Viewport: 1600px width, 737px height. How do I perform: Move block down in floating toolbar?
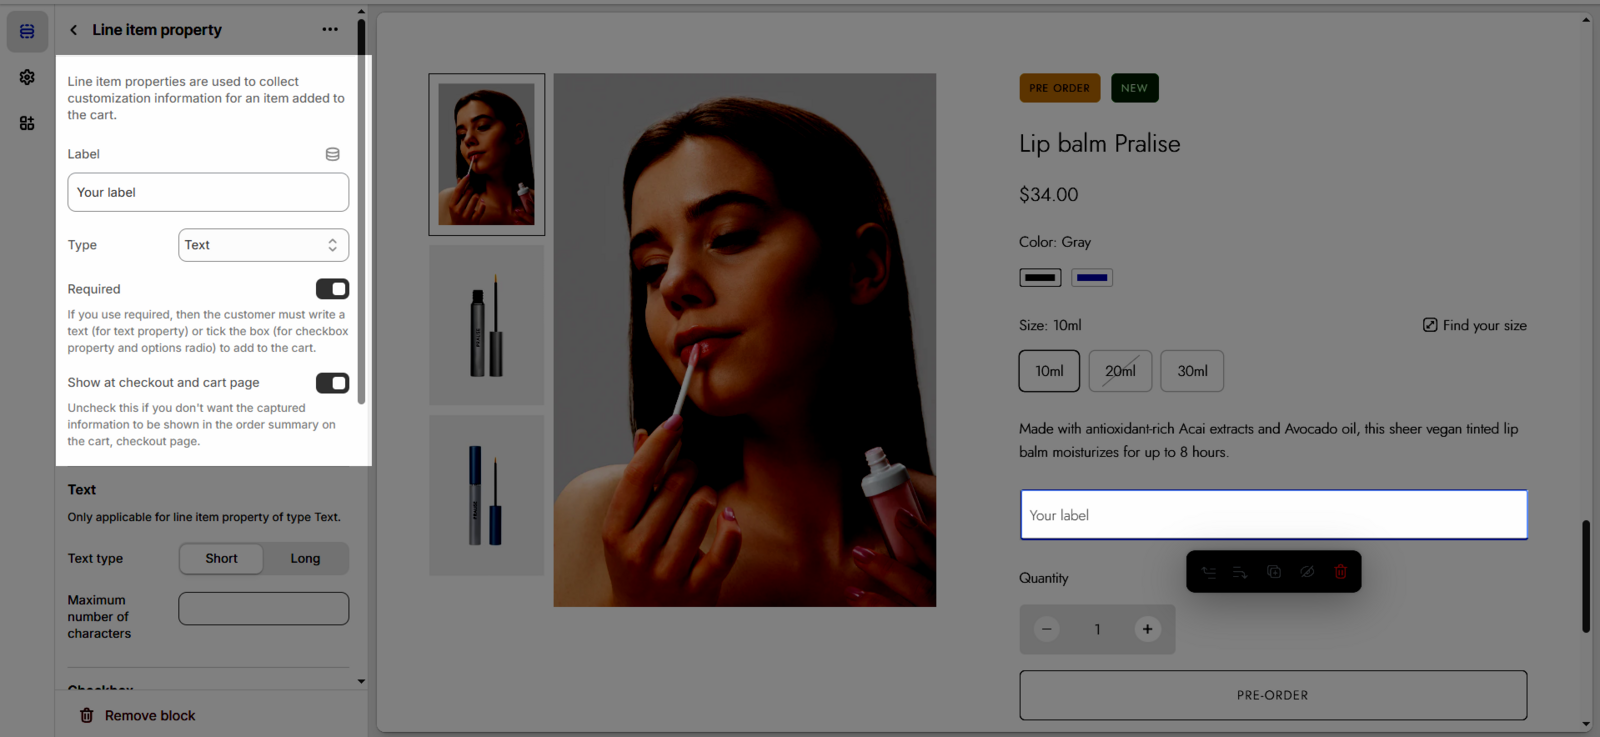point(1240,572)
